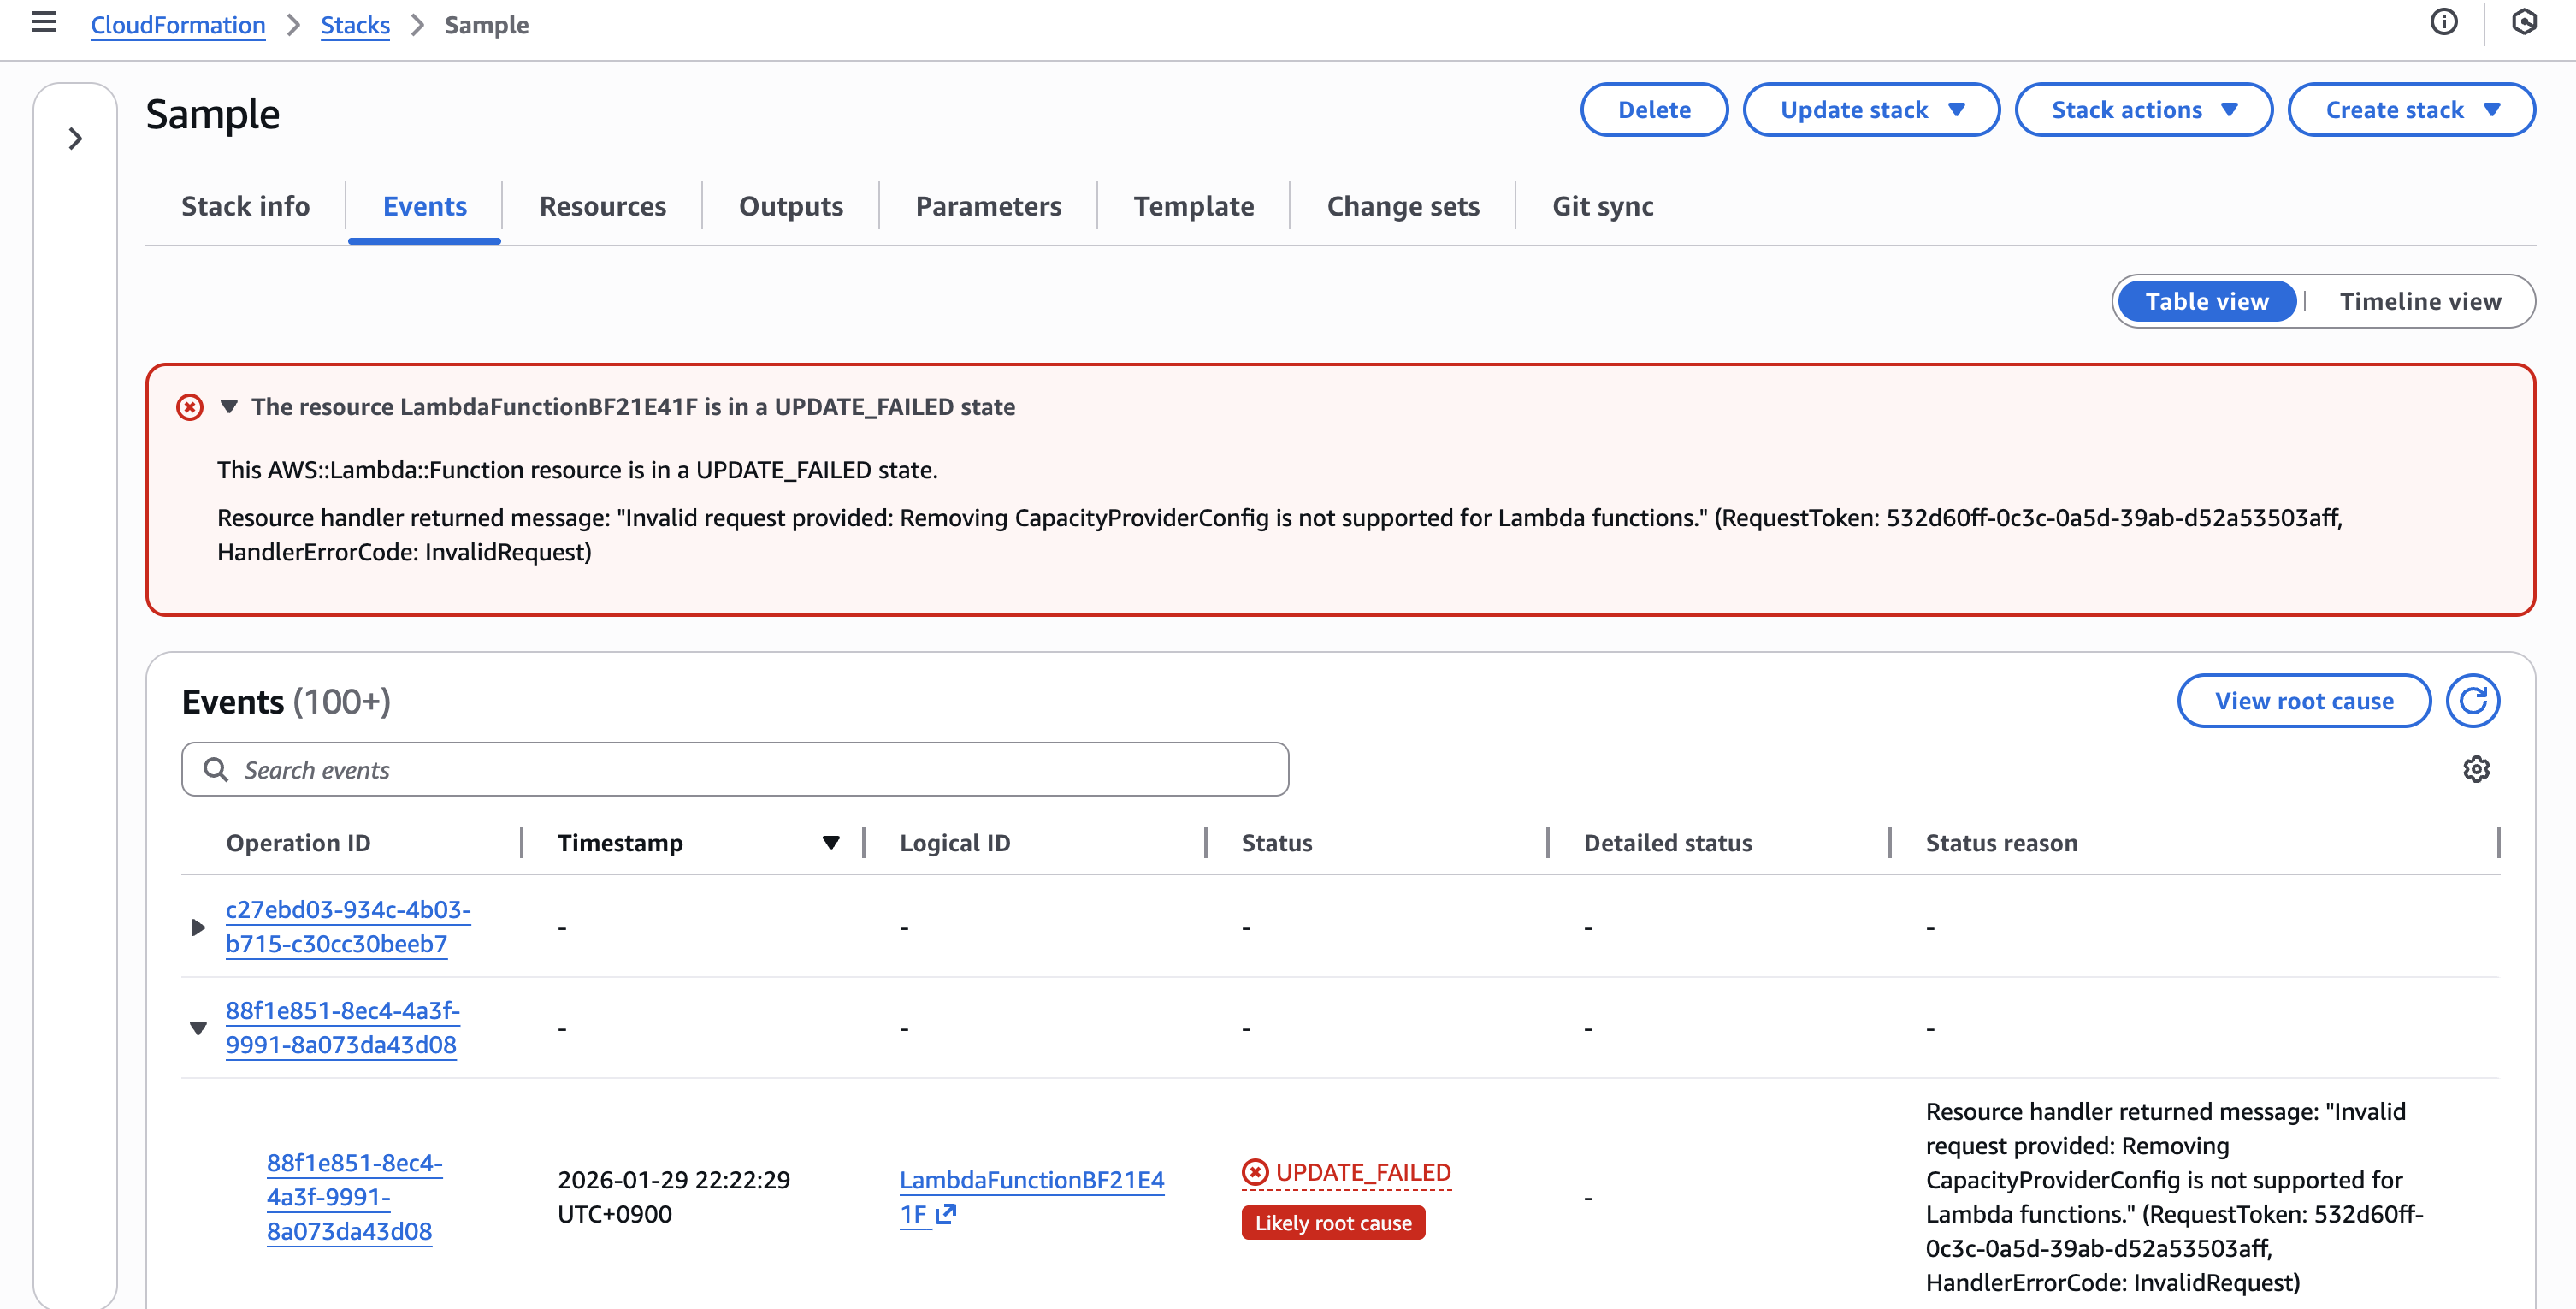Image resolution: width=2576 pixels, height=1309 pixels.
Task: Switch to the Resources tab
Action: point(602,206)
